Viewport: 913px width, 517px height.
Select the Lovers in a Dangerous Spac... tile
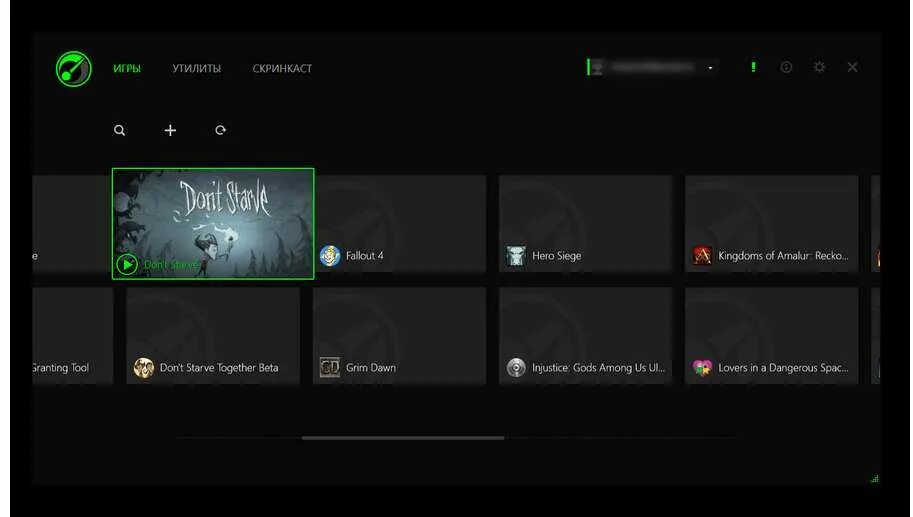pos(772,335)
